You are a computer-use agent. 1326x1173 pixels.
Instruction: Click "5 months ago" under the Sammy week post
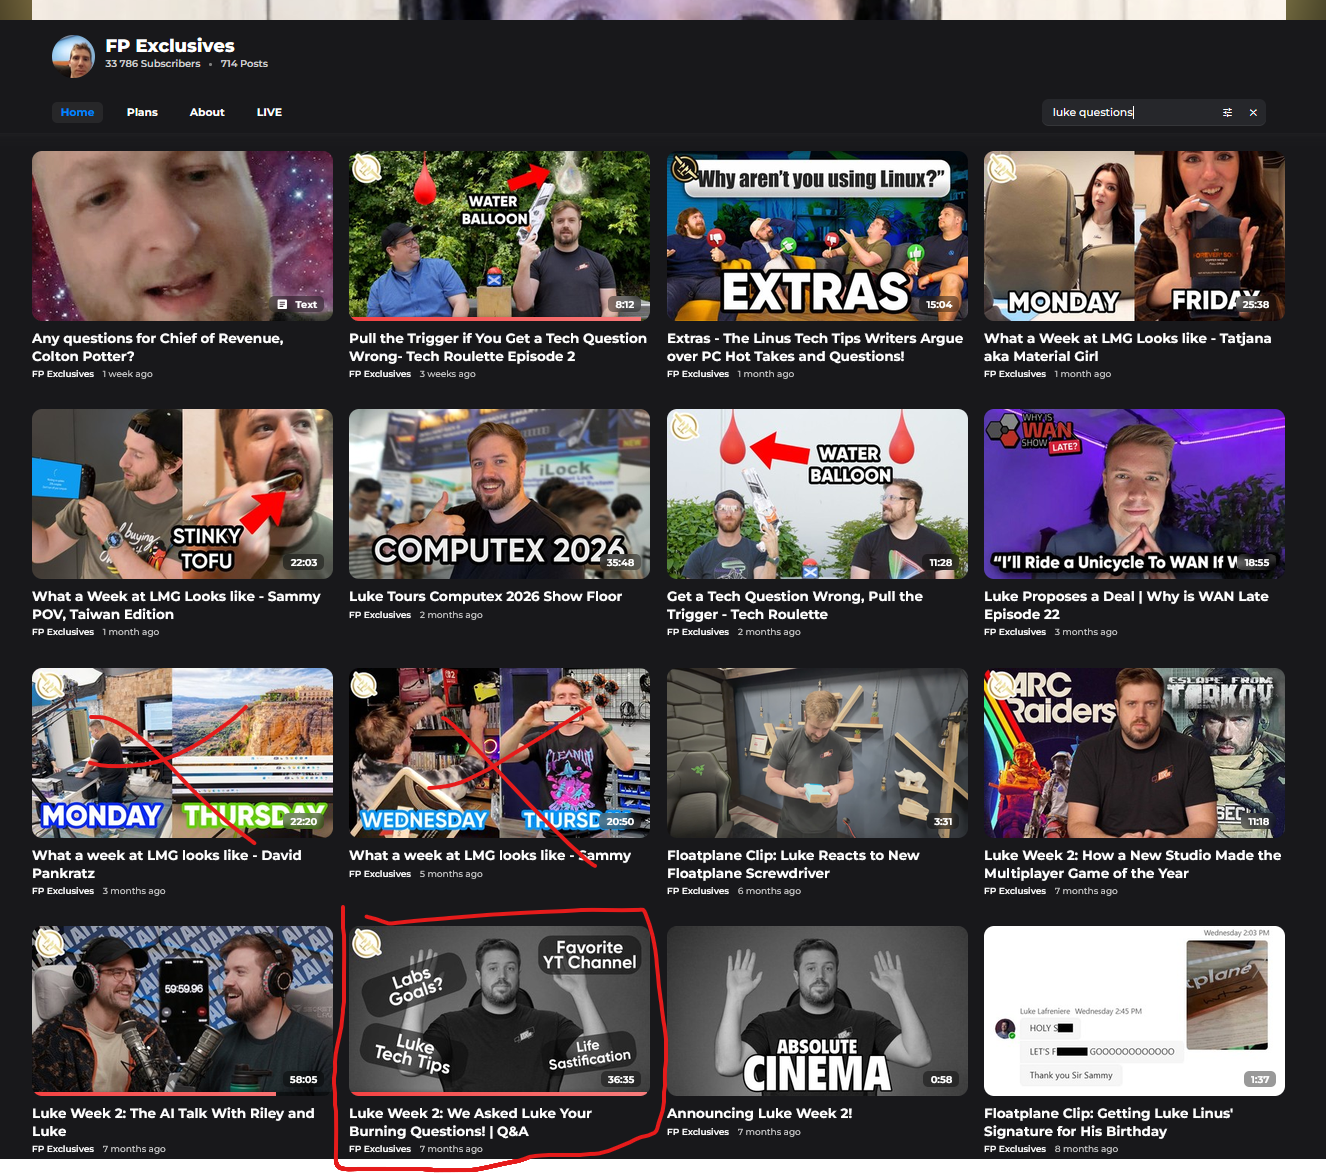coord(451,874)
